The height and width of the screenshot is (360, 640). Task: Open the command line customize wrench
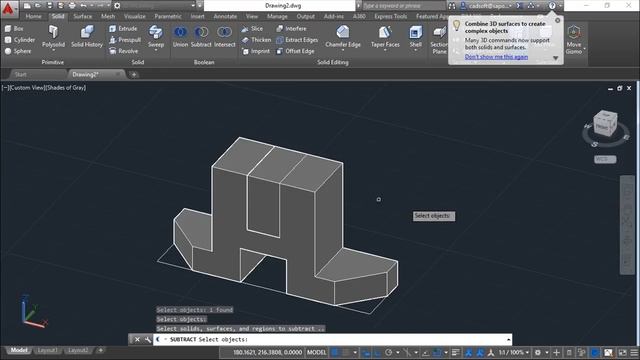click(147, 339)
